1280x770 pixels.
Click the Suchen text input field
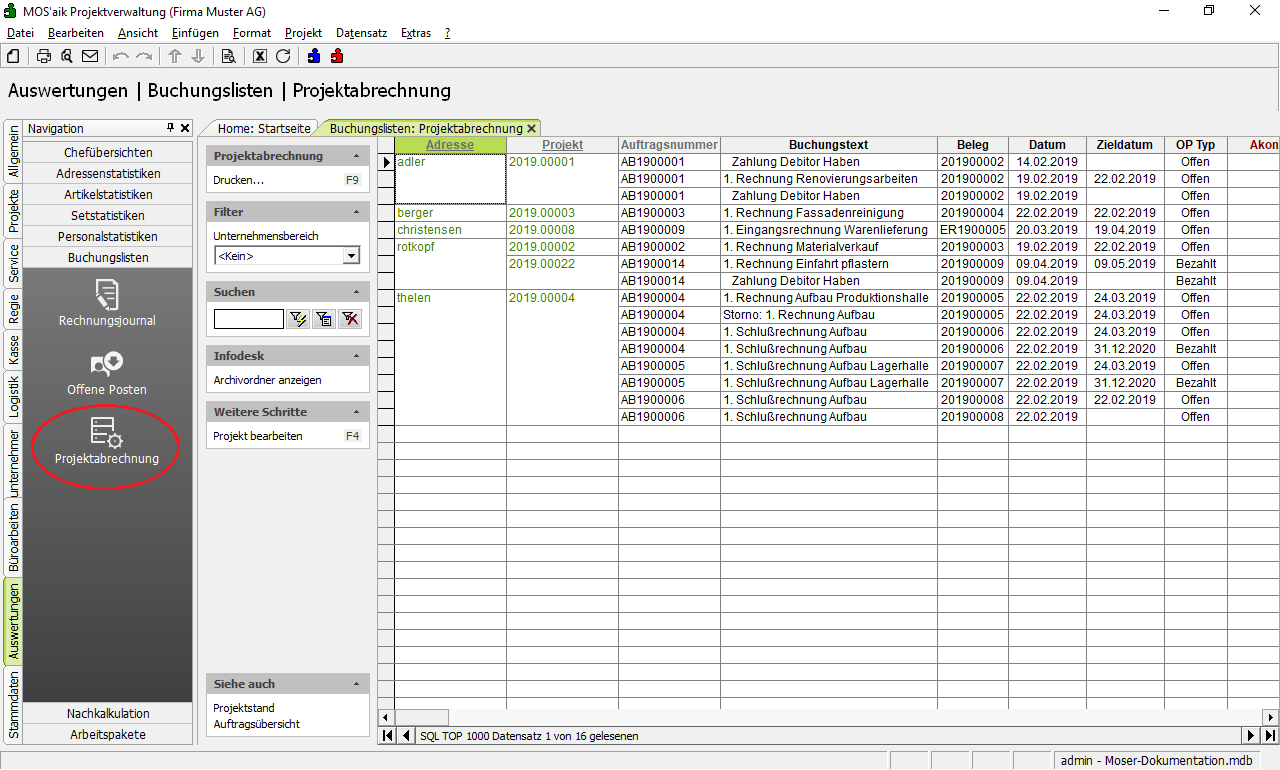pyautogui.click(x=248, y=319)
